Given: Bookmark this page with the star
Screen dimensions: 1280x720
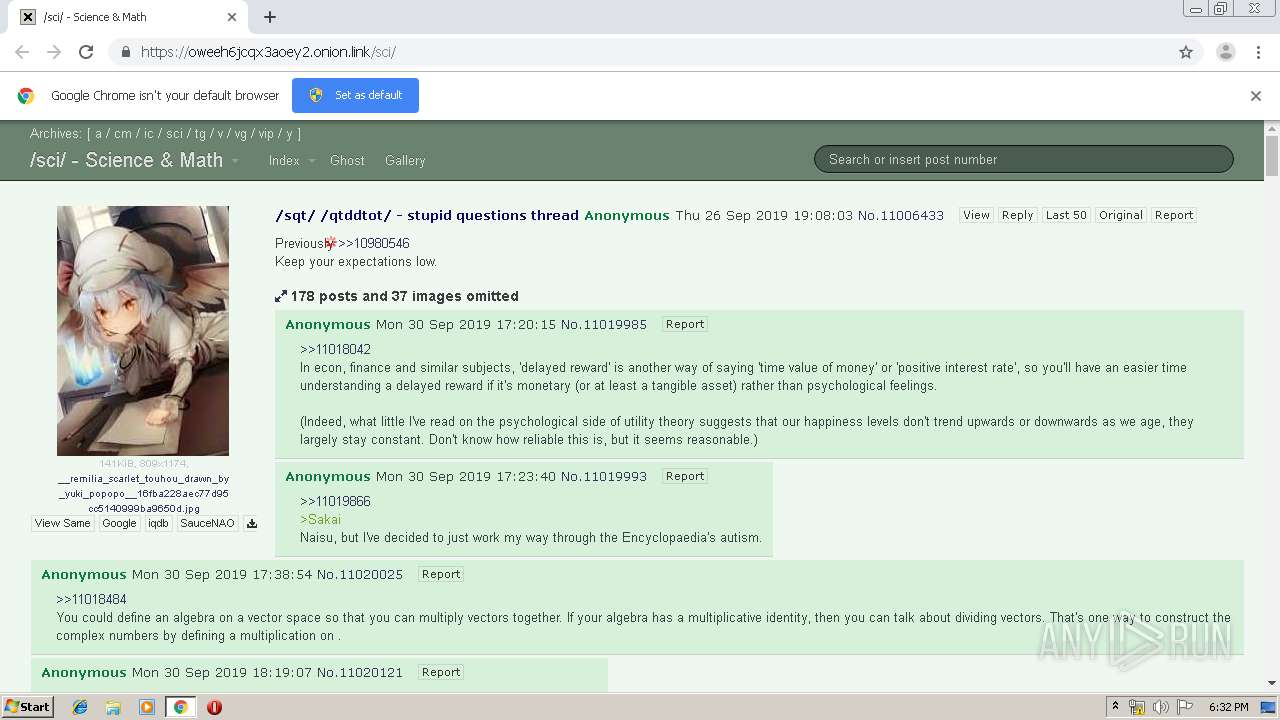Looking at the screenshot, I should 1186,52.
